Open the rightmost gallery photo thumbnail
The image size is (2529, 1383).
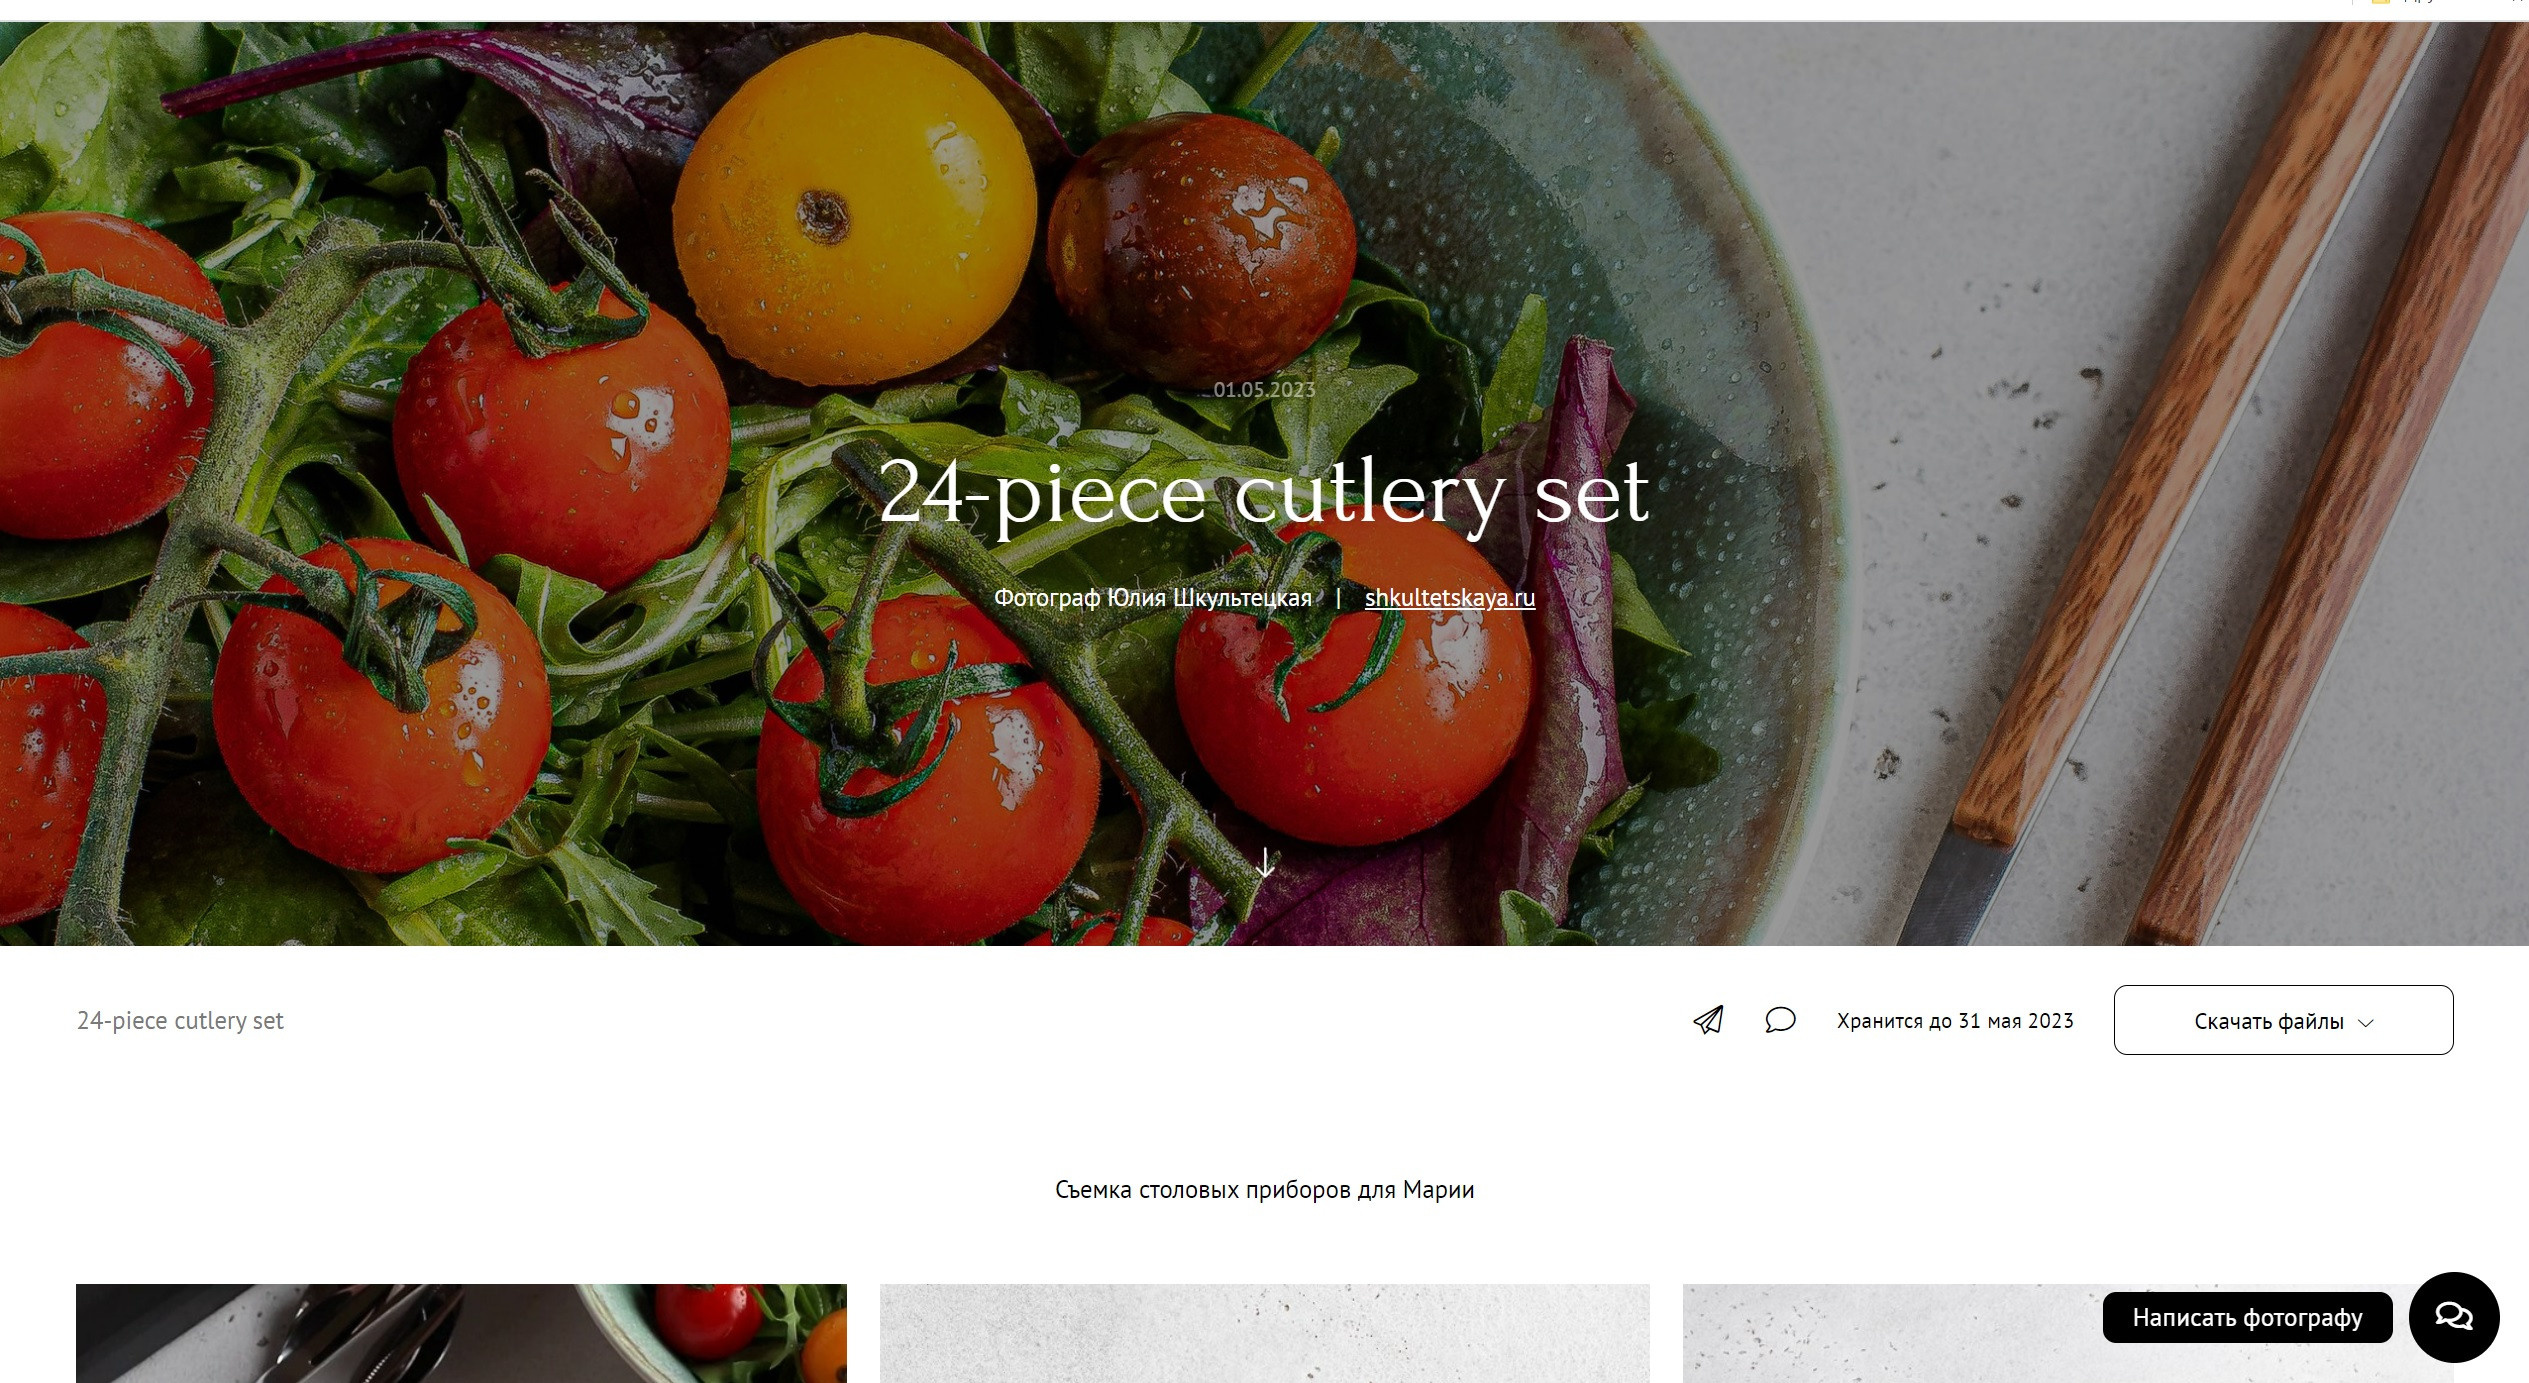(x=1890, y=1333)
